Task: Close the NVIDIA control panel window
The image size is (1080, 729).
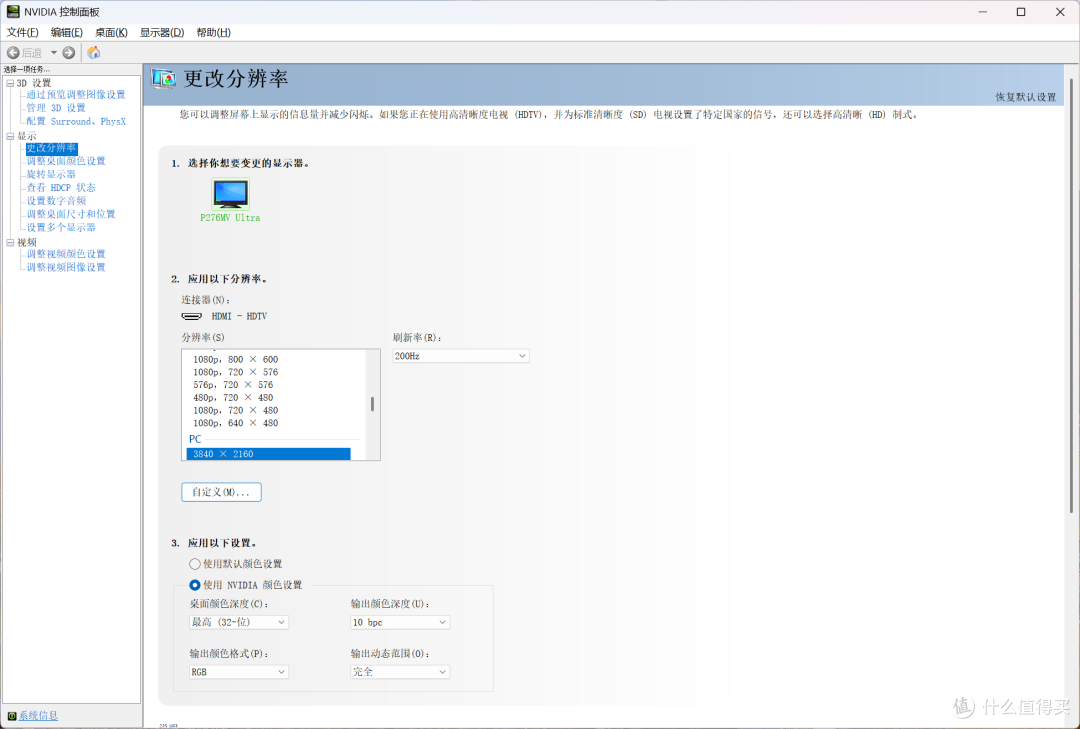Action: tap(1060, 12)
